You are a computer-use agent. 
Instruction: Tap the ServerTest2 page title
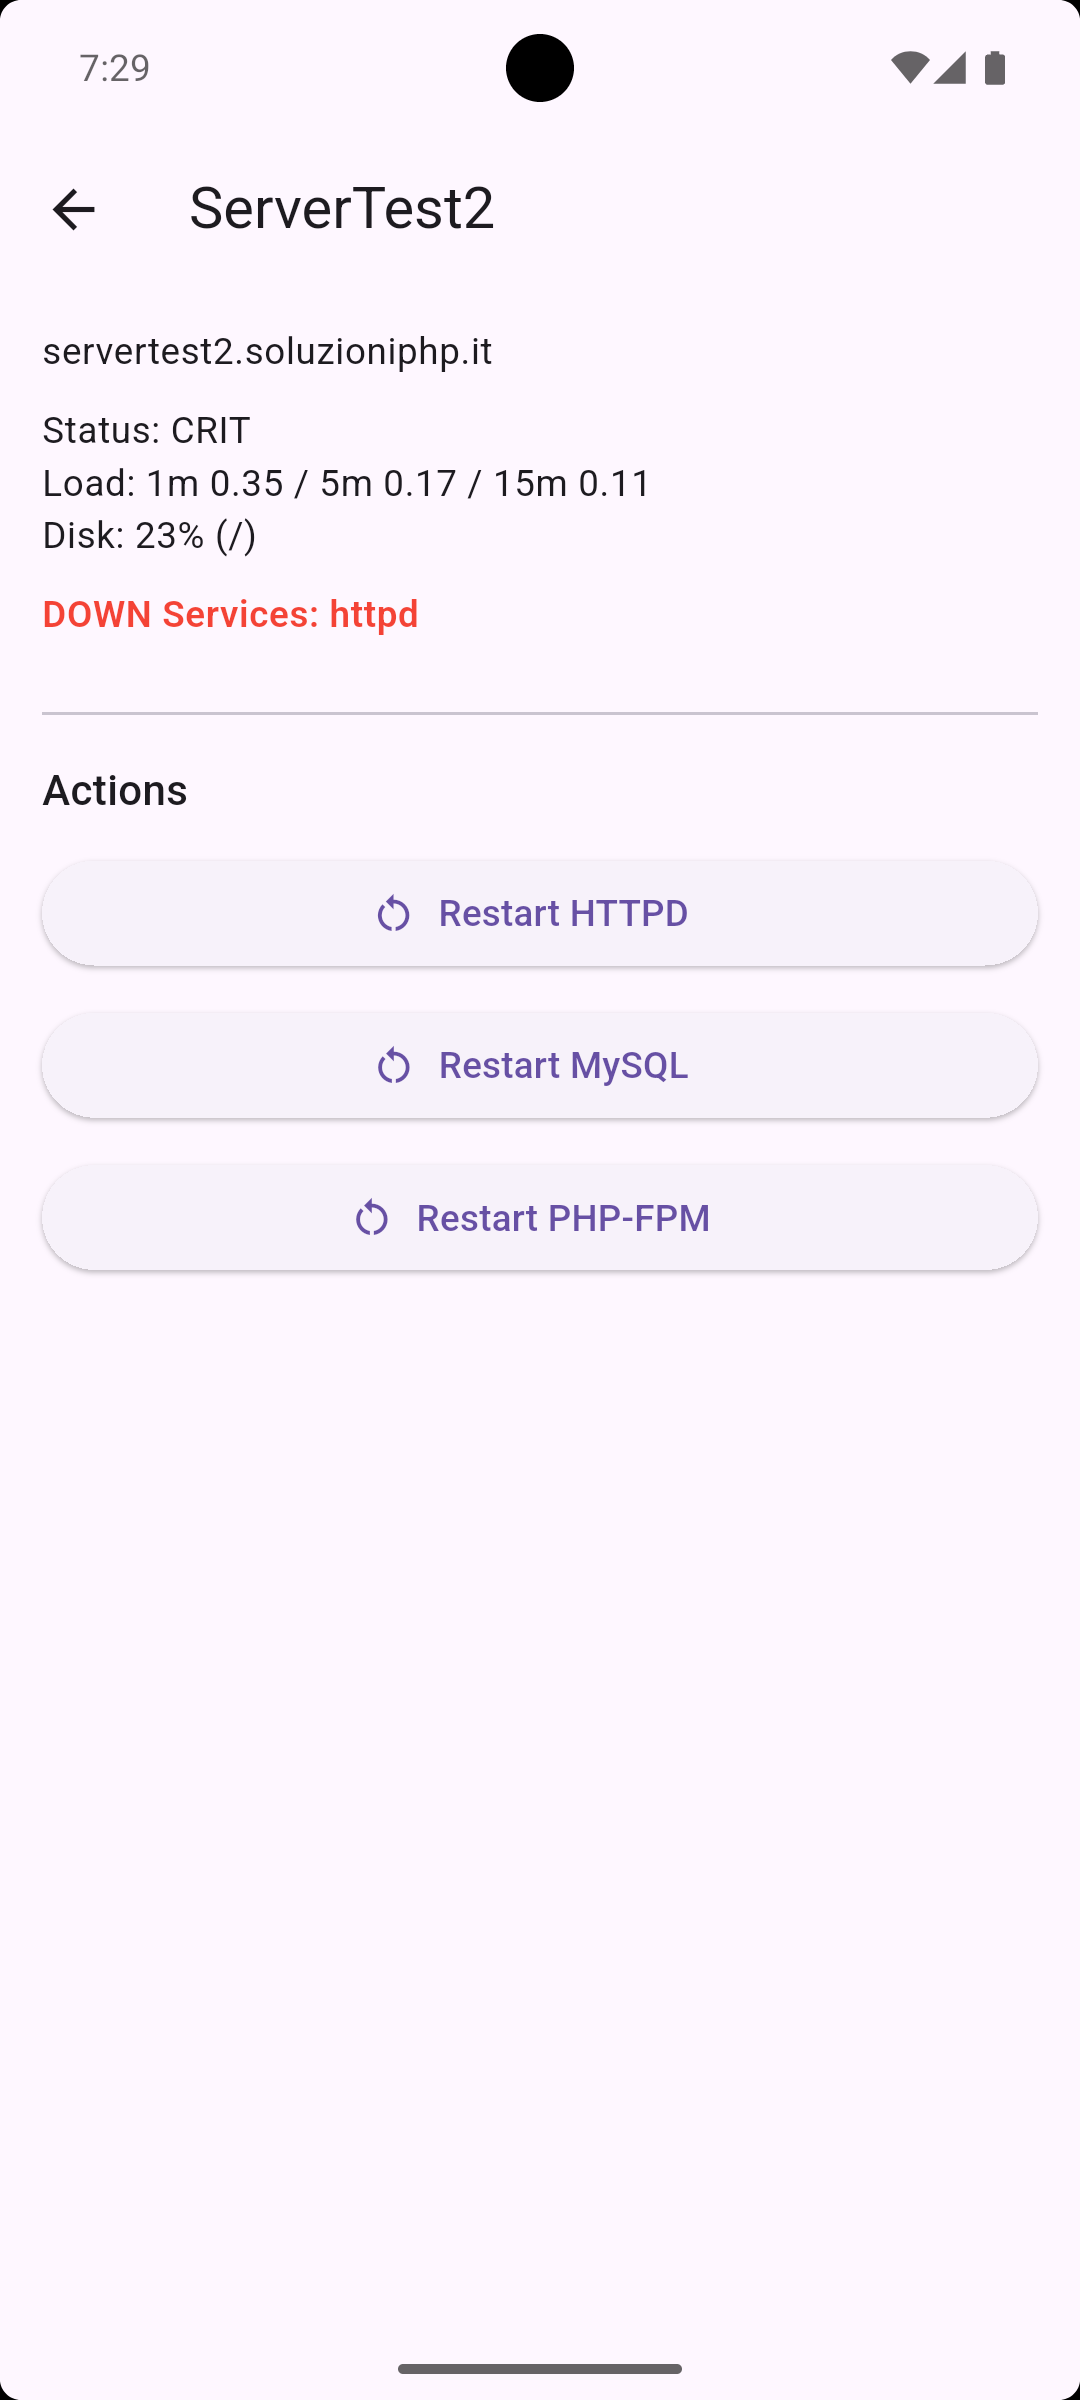point(342,207)
